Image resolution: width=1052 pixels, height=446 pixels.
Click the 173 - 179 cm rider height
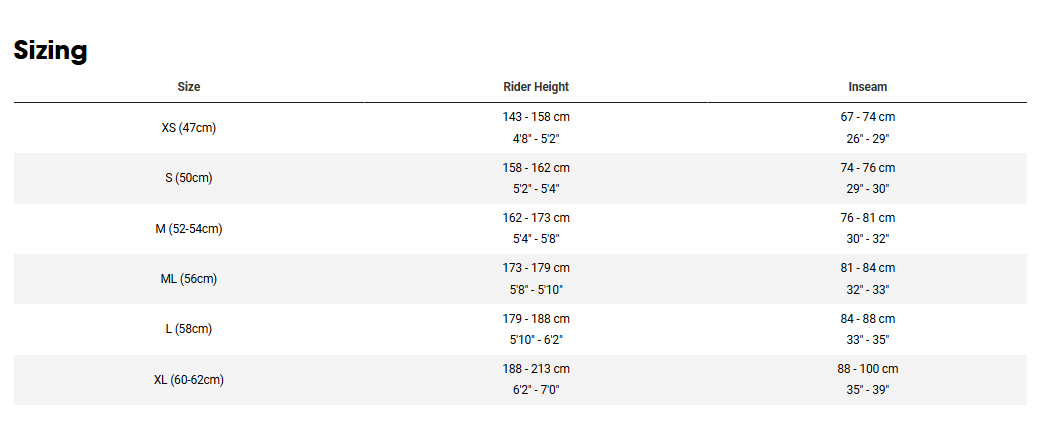coord(536,268)
